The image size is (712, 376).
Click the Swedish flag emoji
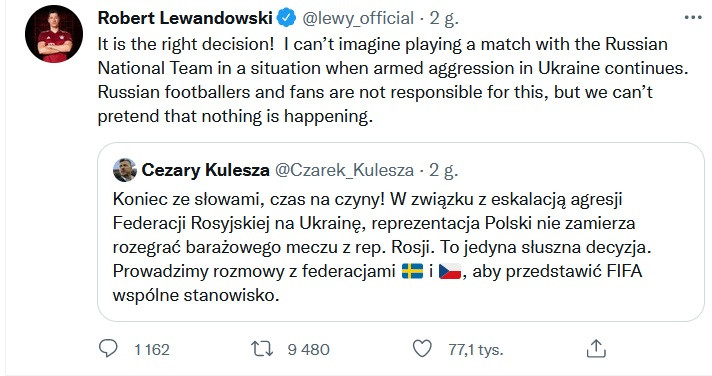click(x=412, y=271)
